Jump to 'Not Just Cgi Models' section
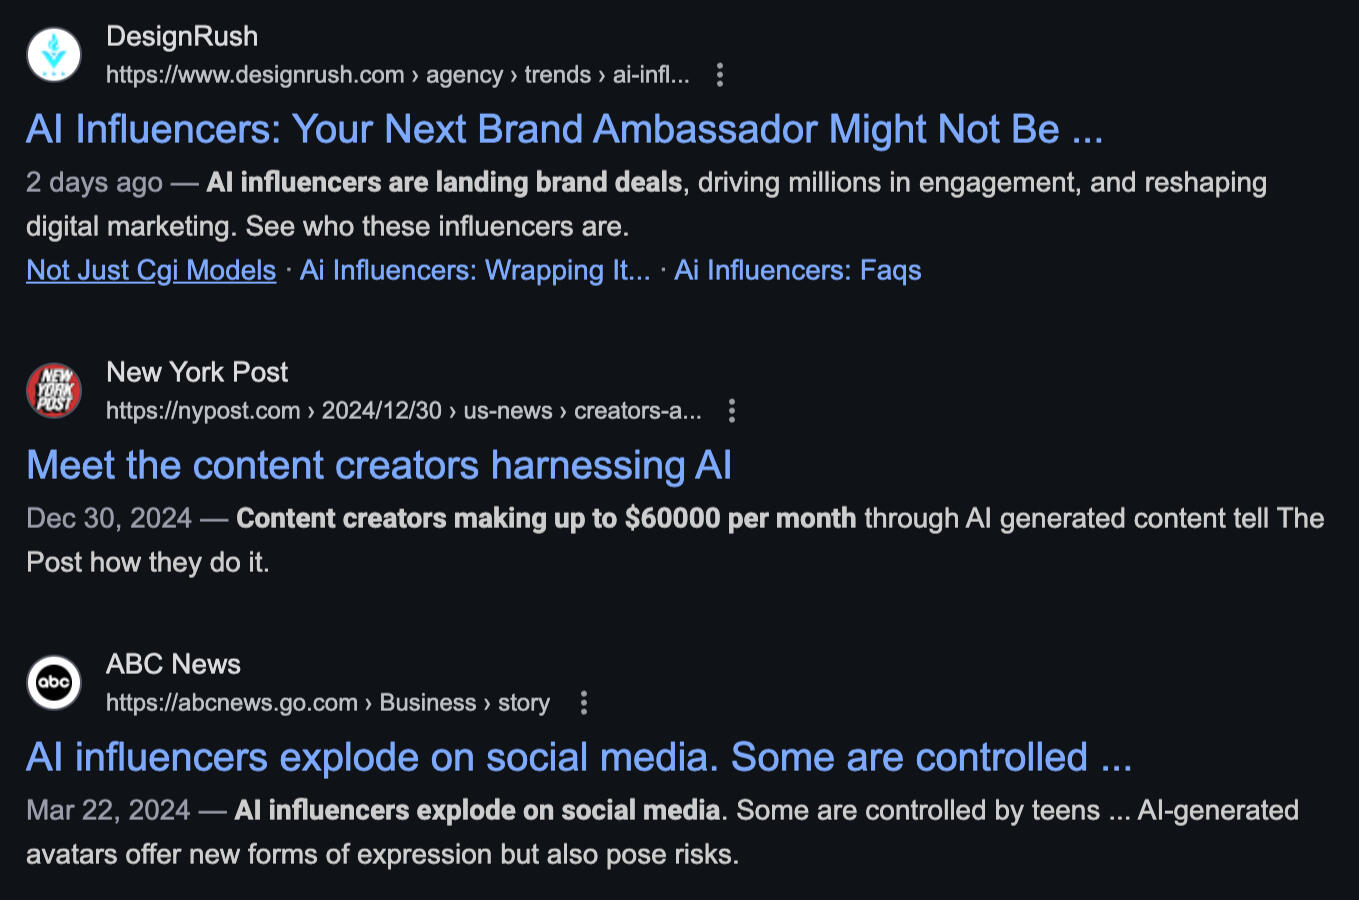This screenshot has width=1359, height=900. [151, 271]
